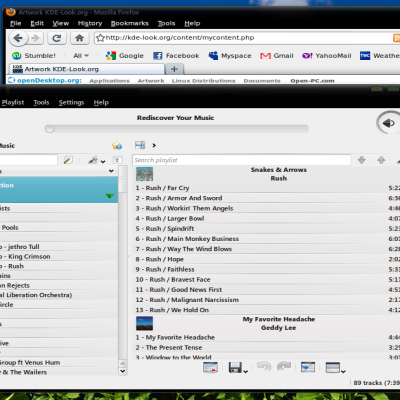
Task: Redo the last playlist change
Action: 284,367
